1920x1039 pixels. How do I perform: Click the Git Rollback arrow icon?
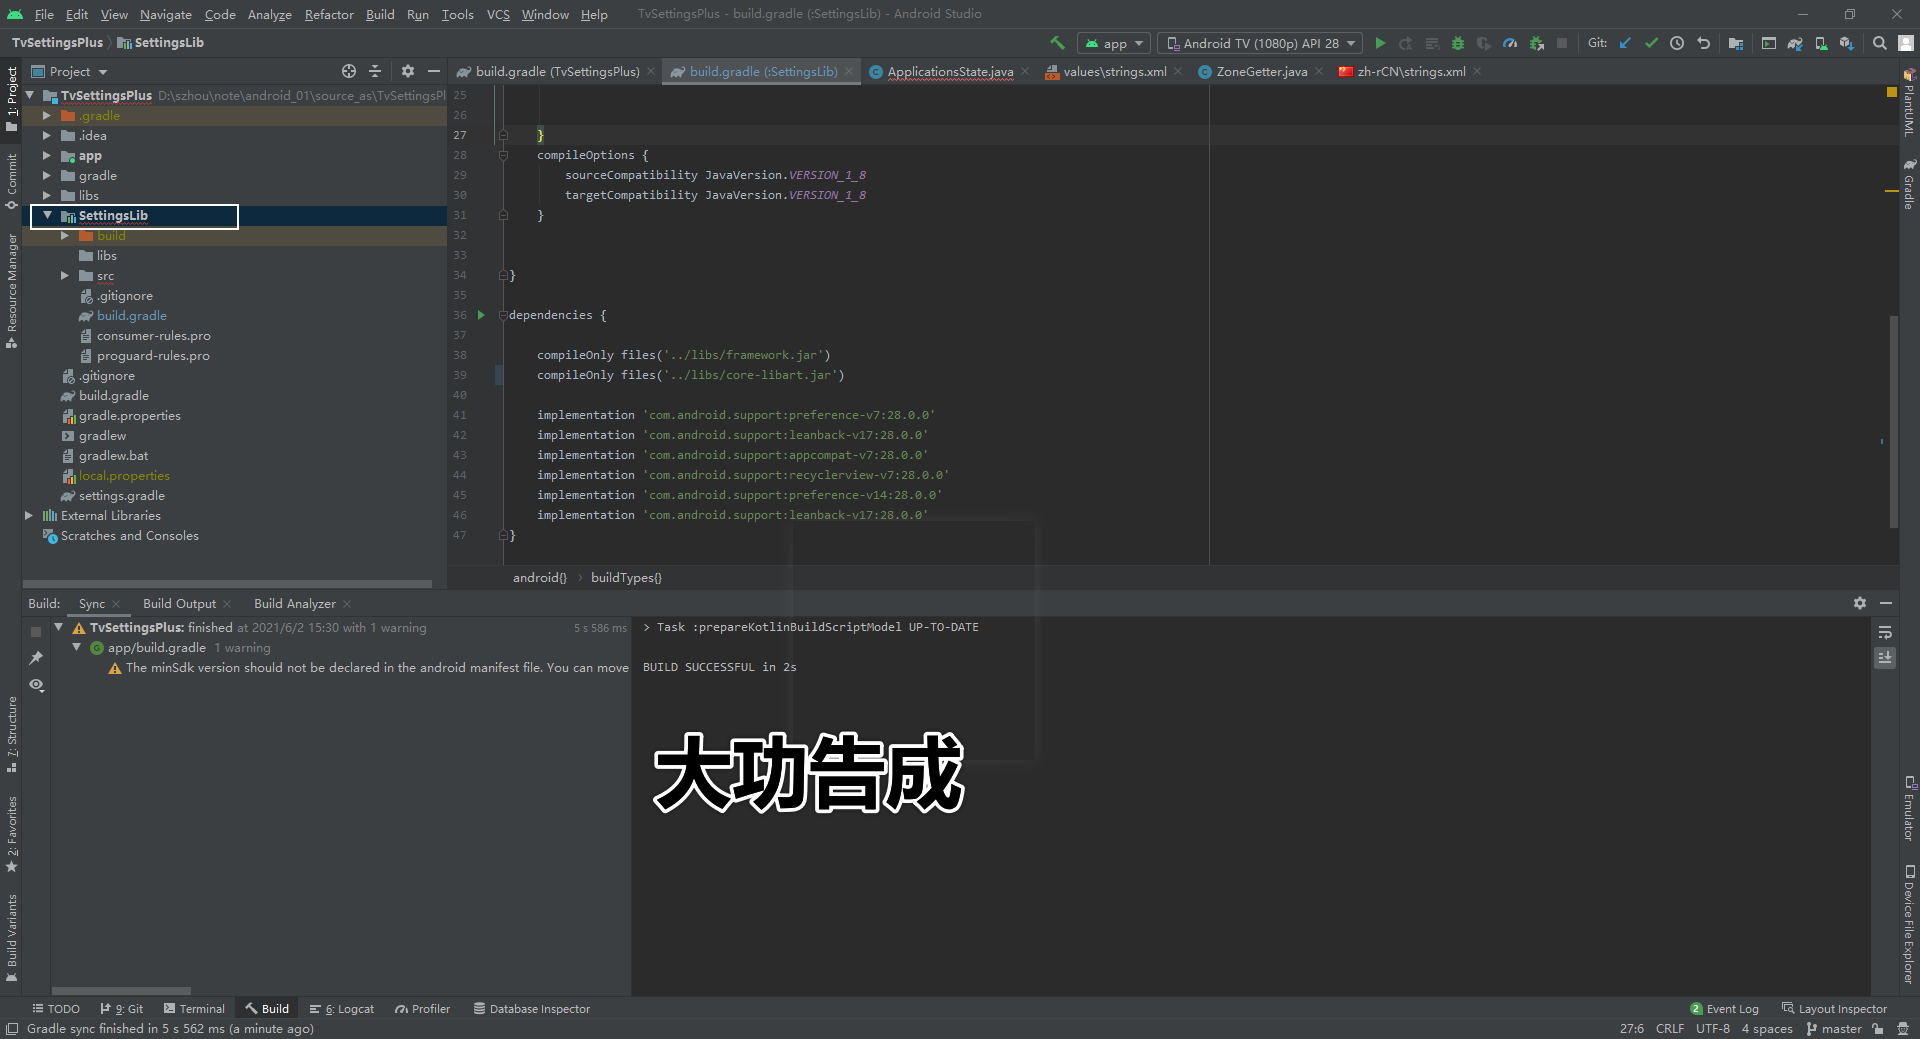tap(1703, 43)
